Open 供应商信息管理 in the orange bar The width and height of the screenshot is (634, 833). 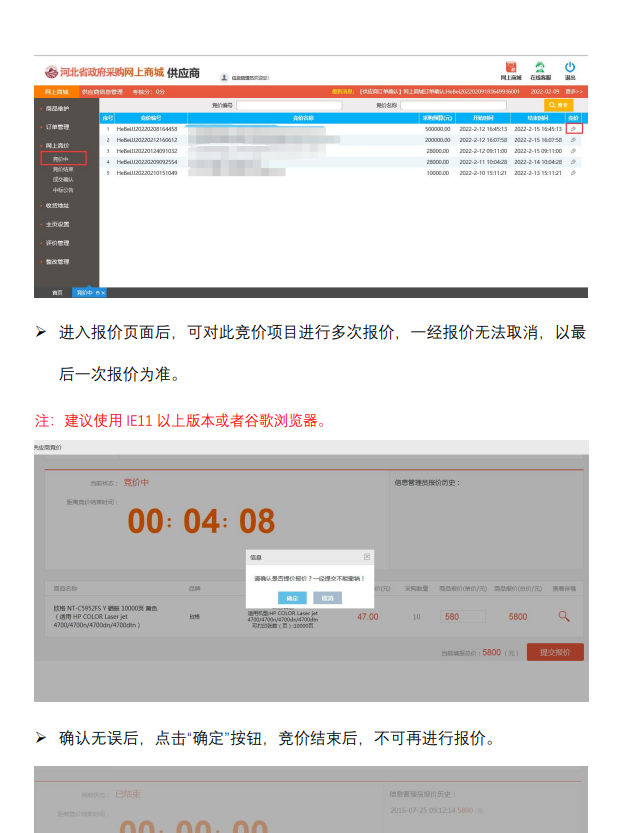coord(102,92)
